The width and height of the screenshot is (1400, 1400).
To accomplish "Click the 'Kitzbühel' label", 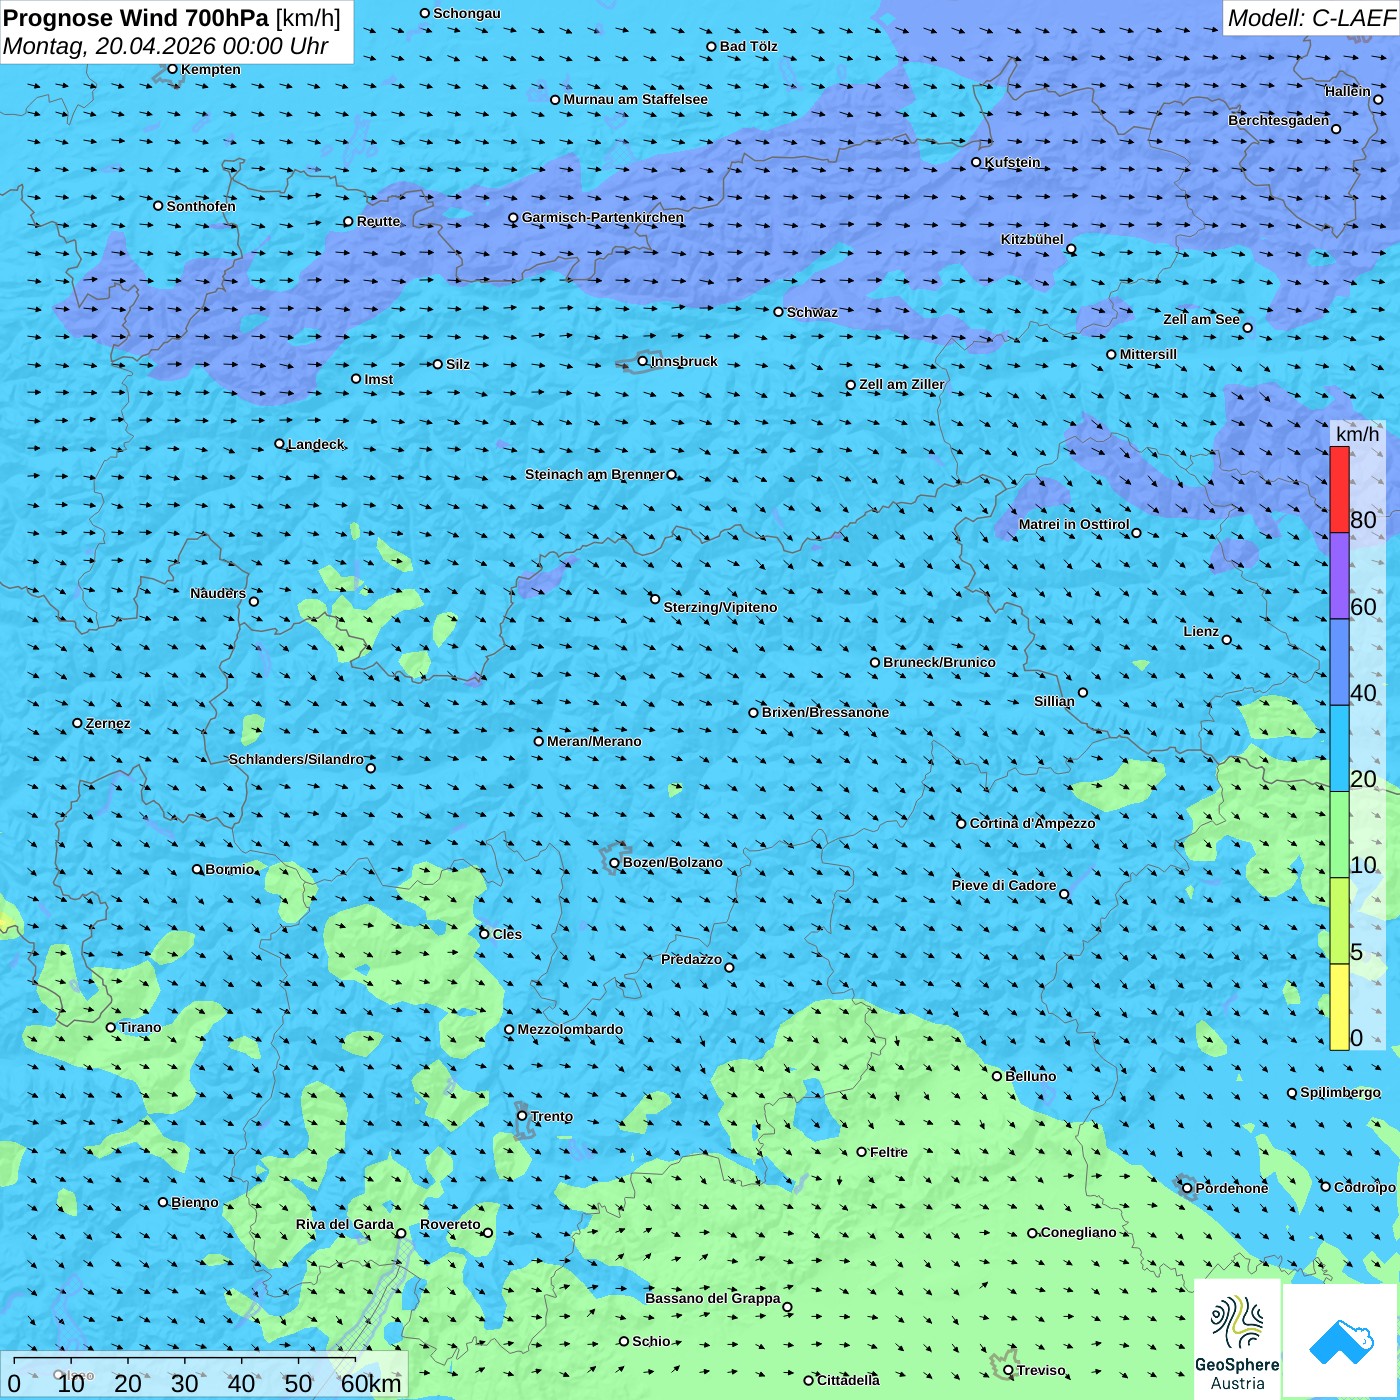I will click(1032, 239).
